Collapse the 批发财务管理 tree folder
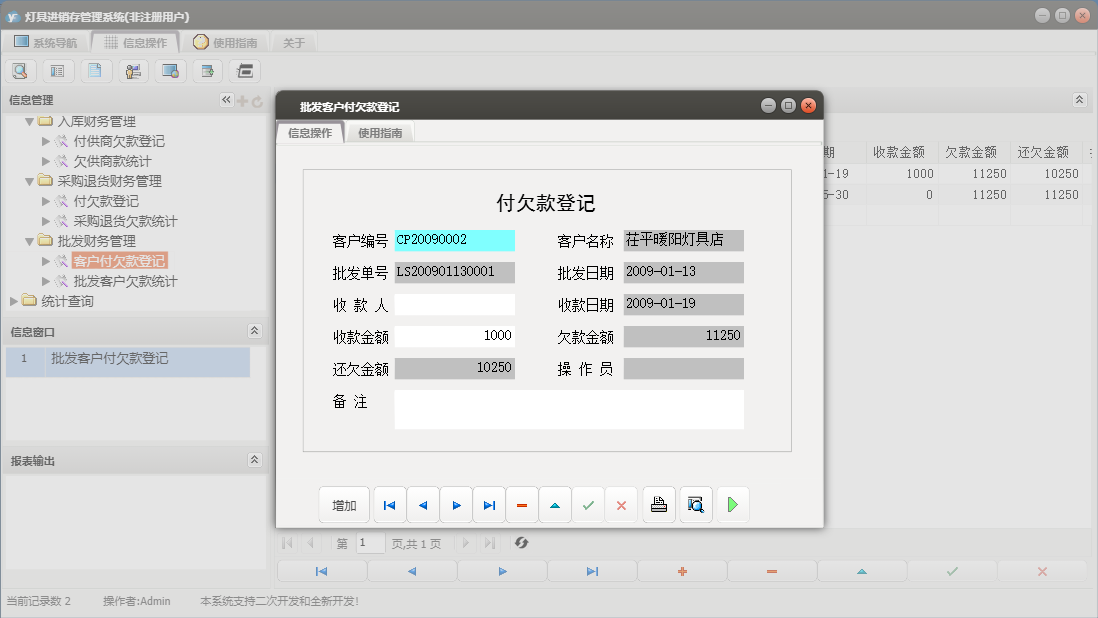 pyautogui.click(x=30, y=240)
